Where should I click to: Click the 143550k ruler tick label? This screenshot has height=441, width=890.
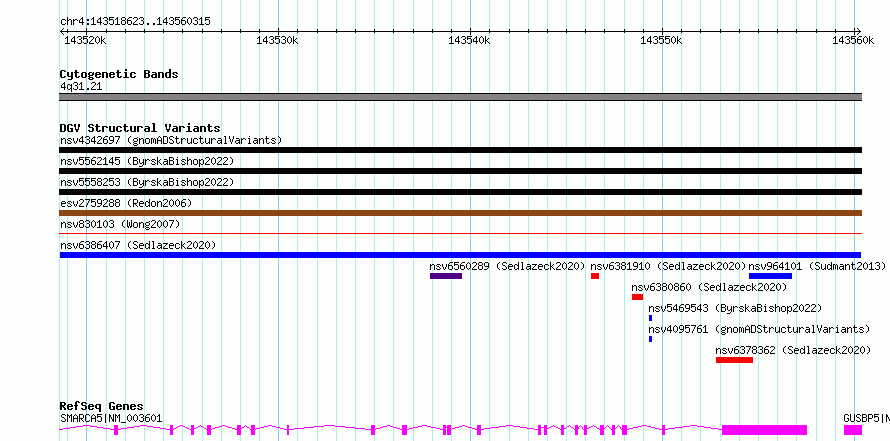click(661, 41)
